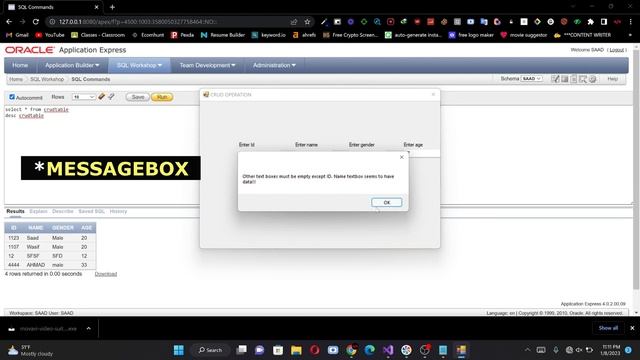Click the ID column header
Image resolution: width=640 pixels, height=360 pixels.
point(13,228)
